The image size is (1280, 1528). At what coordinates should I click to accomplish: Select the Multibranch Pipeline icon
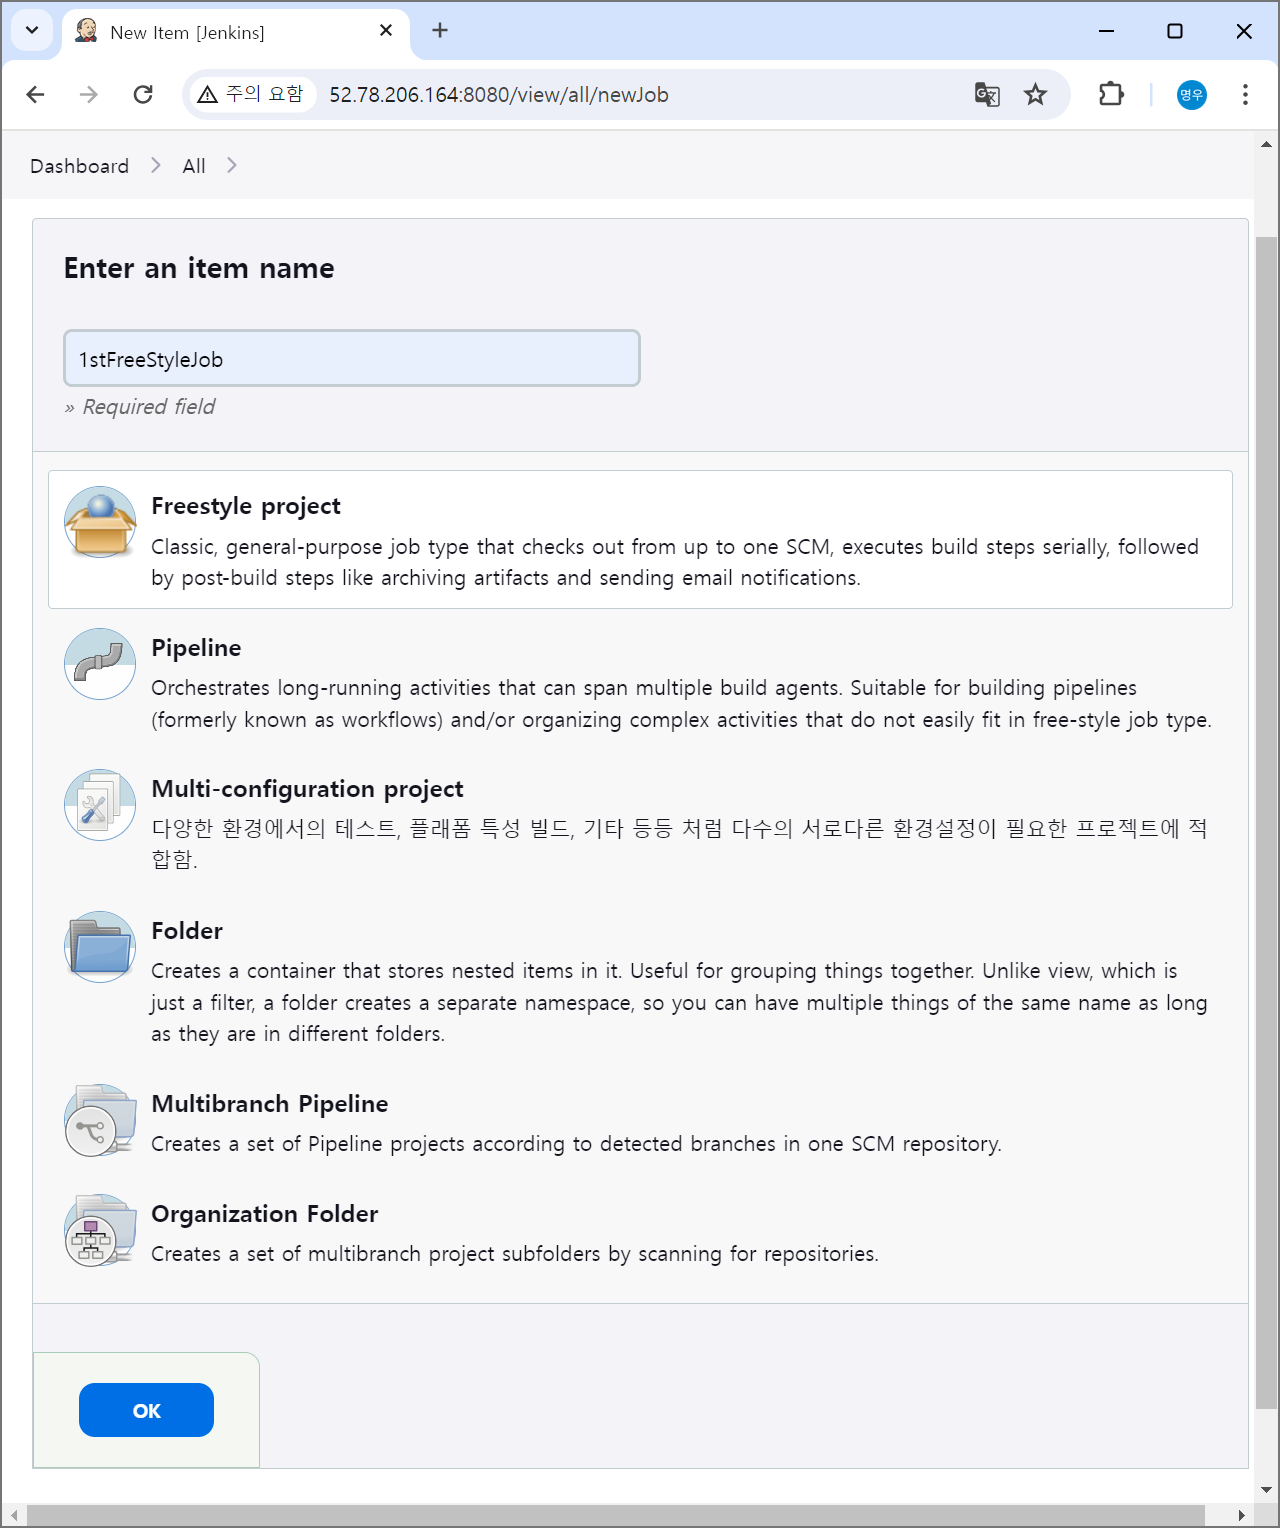point(100,1120)
